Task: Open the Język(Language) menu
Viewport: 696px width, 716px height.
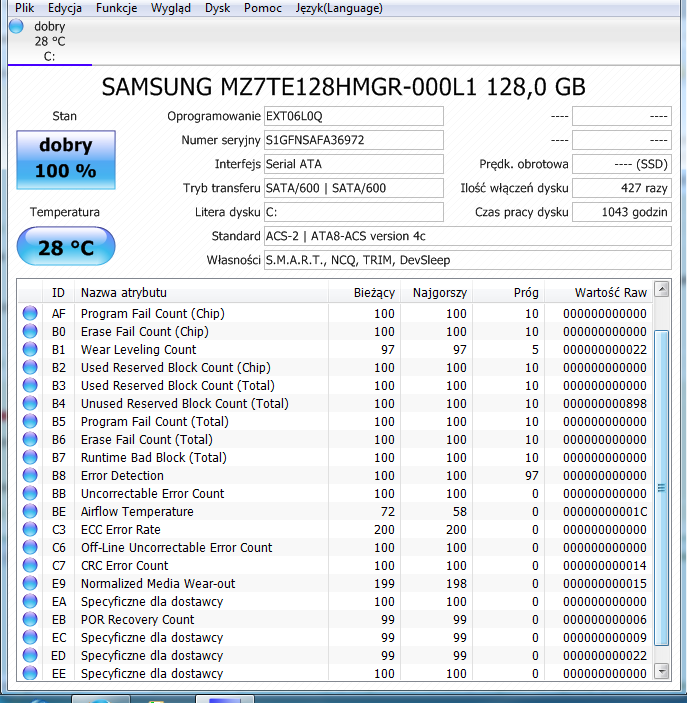Action: coord(339,8)
